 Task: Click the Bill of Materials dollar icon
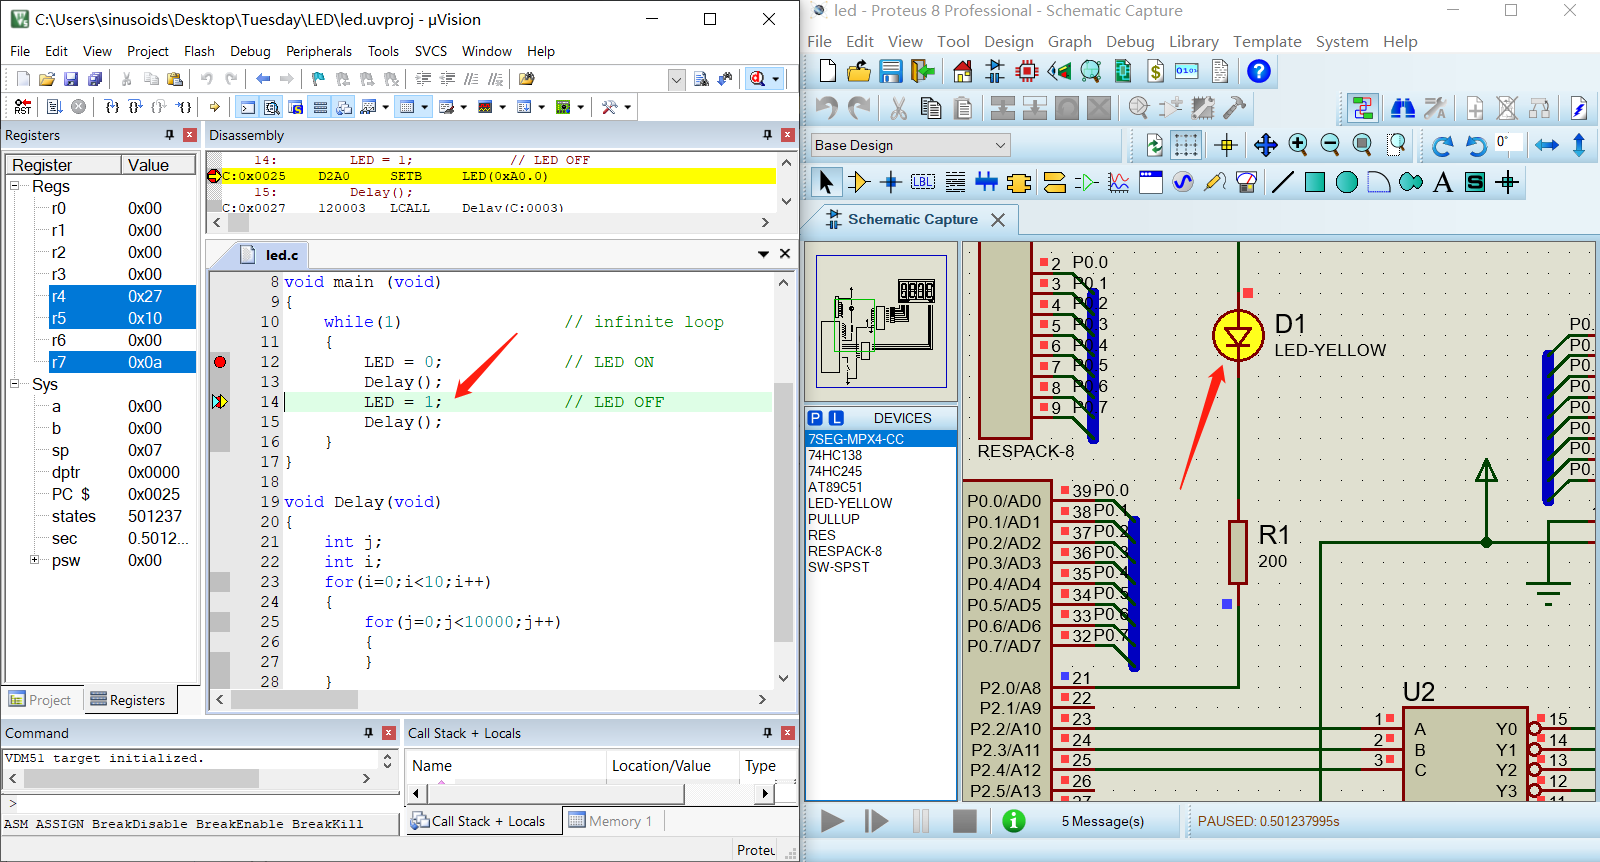coord(1155,71)
